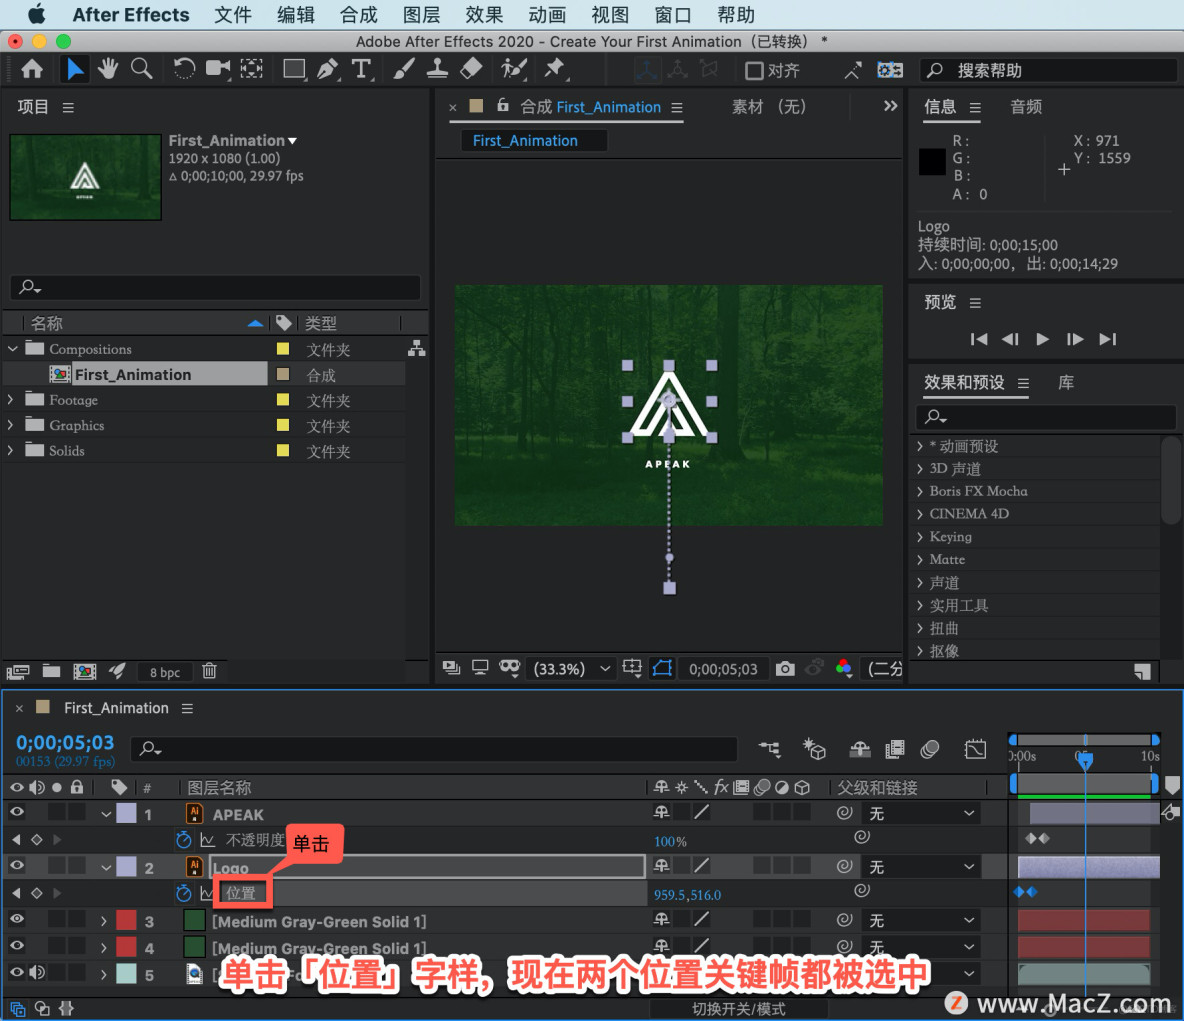The image size is (1184, 1021).
Task: Select the Clone Stamp tool
Action: 437,69
